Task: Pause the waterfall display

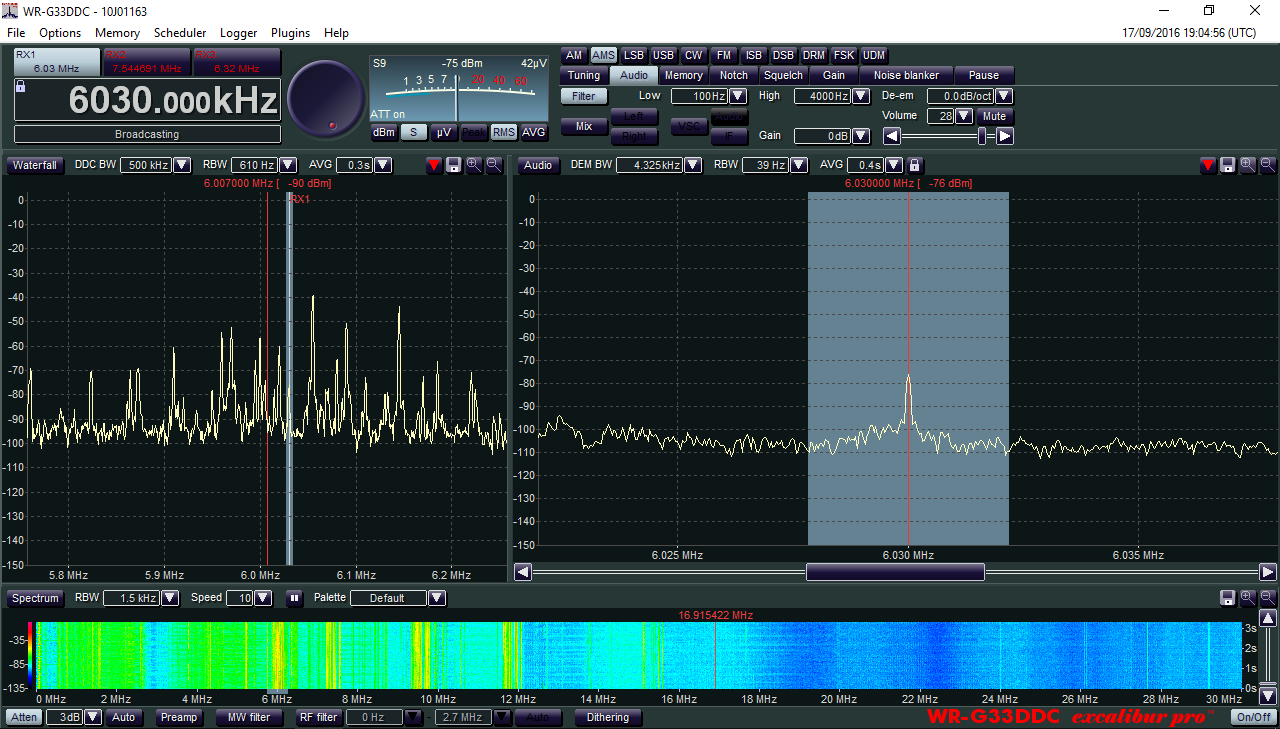Action: [x=294, y=598]
